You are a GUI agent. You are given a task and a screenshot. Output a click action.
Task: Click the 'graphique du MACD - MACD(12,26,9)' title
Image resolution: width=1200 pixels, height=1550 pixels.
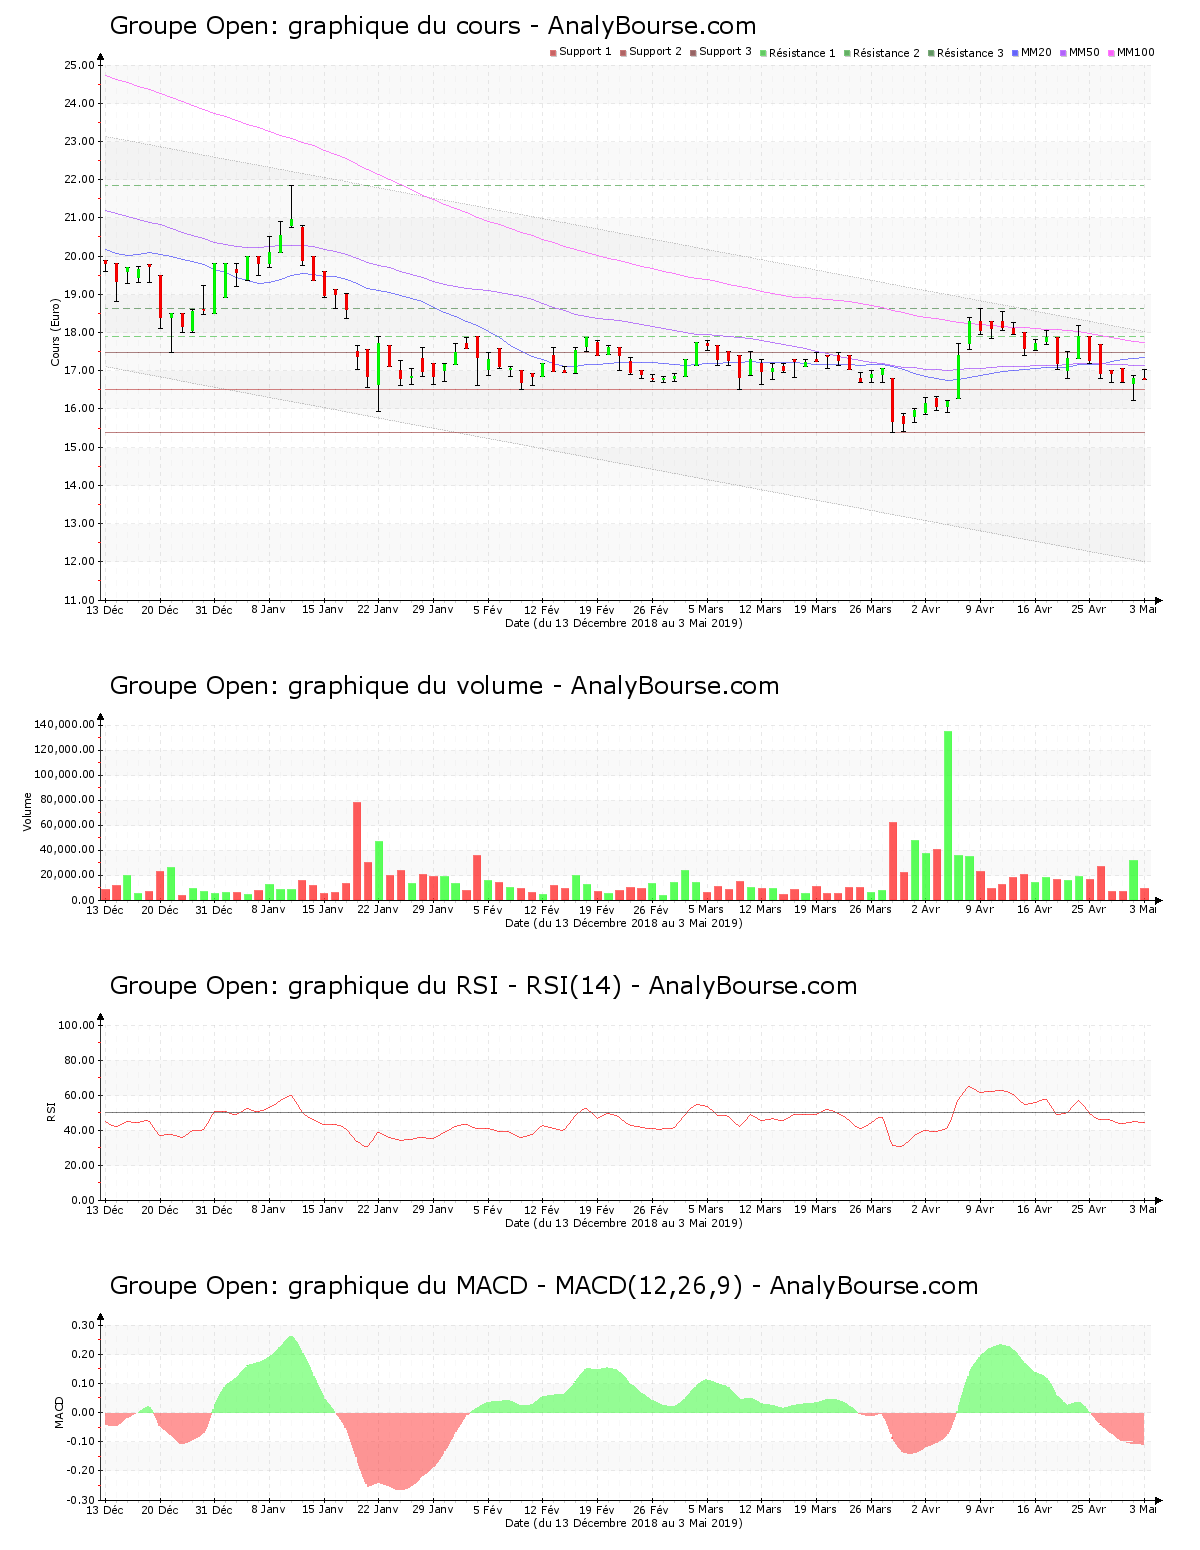click(543, 1286)
